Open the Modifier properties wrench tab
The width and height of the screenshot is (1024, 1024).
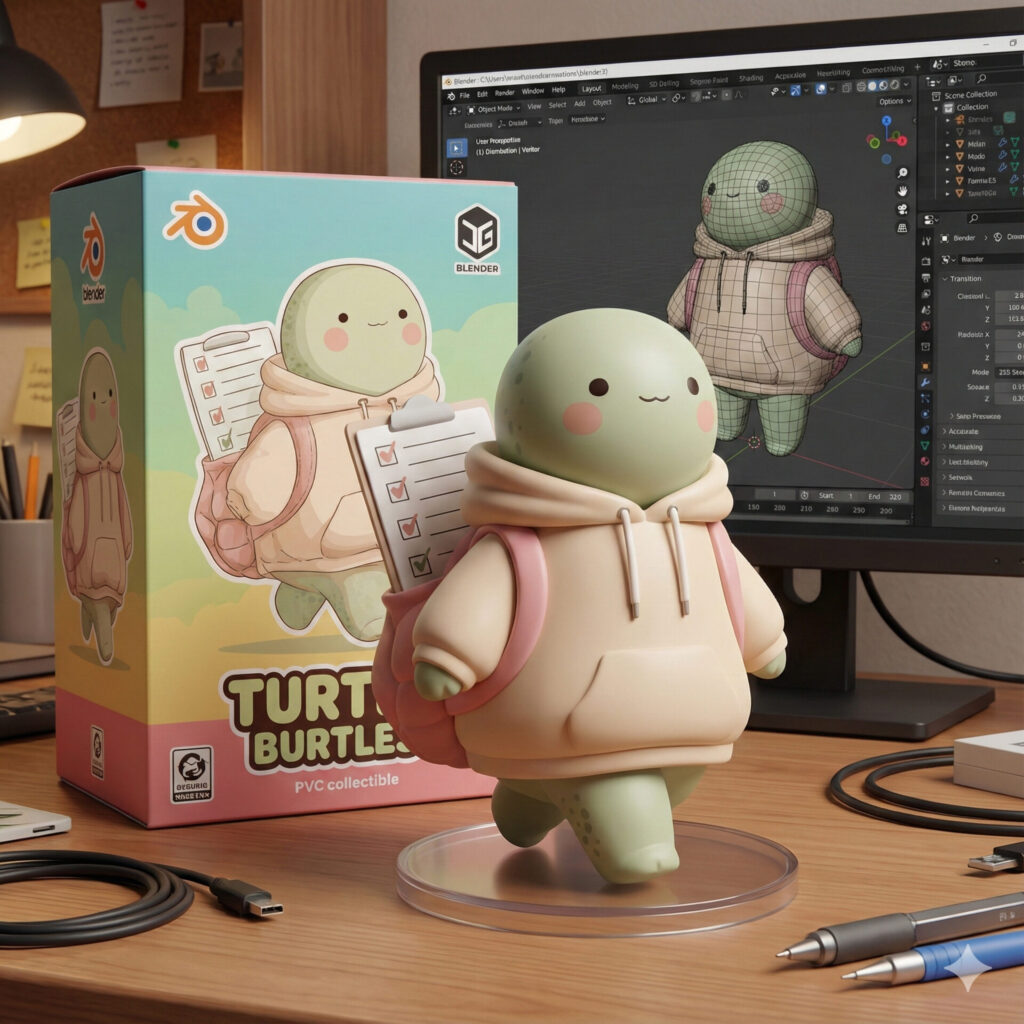926,382
